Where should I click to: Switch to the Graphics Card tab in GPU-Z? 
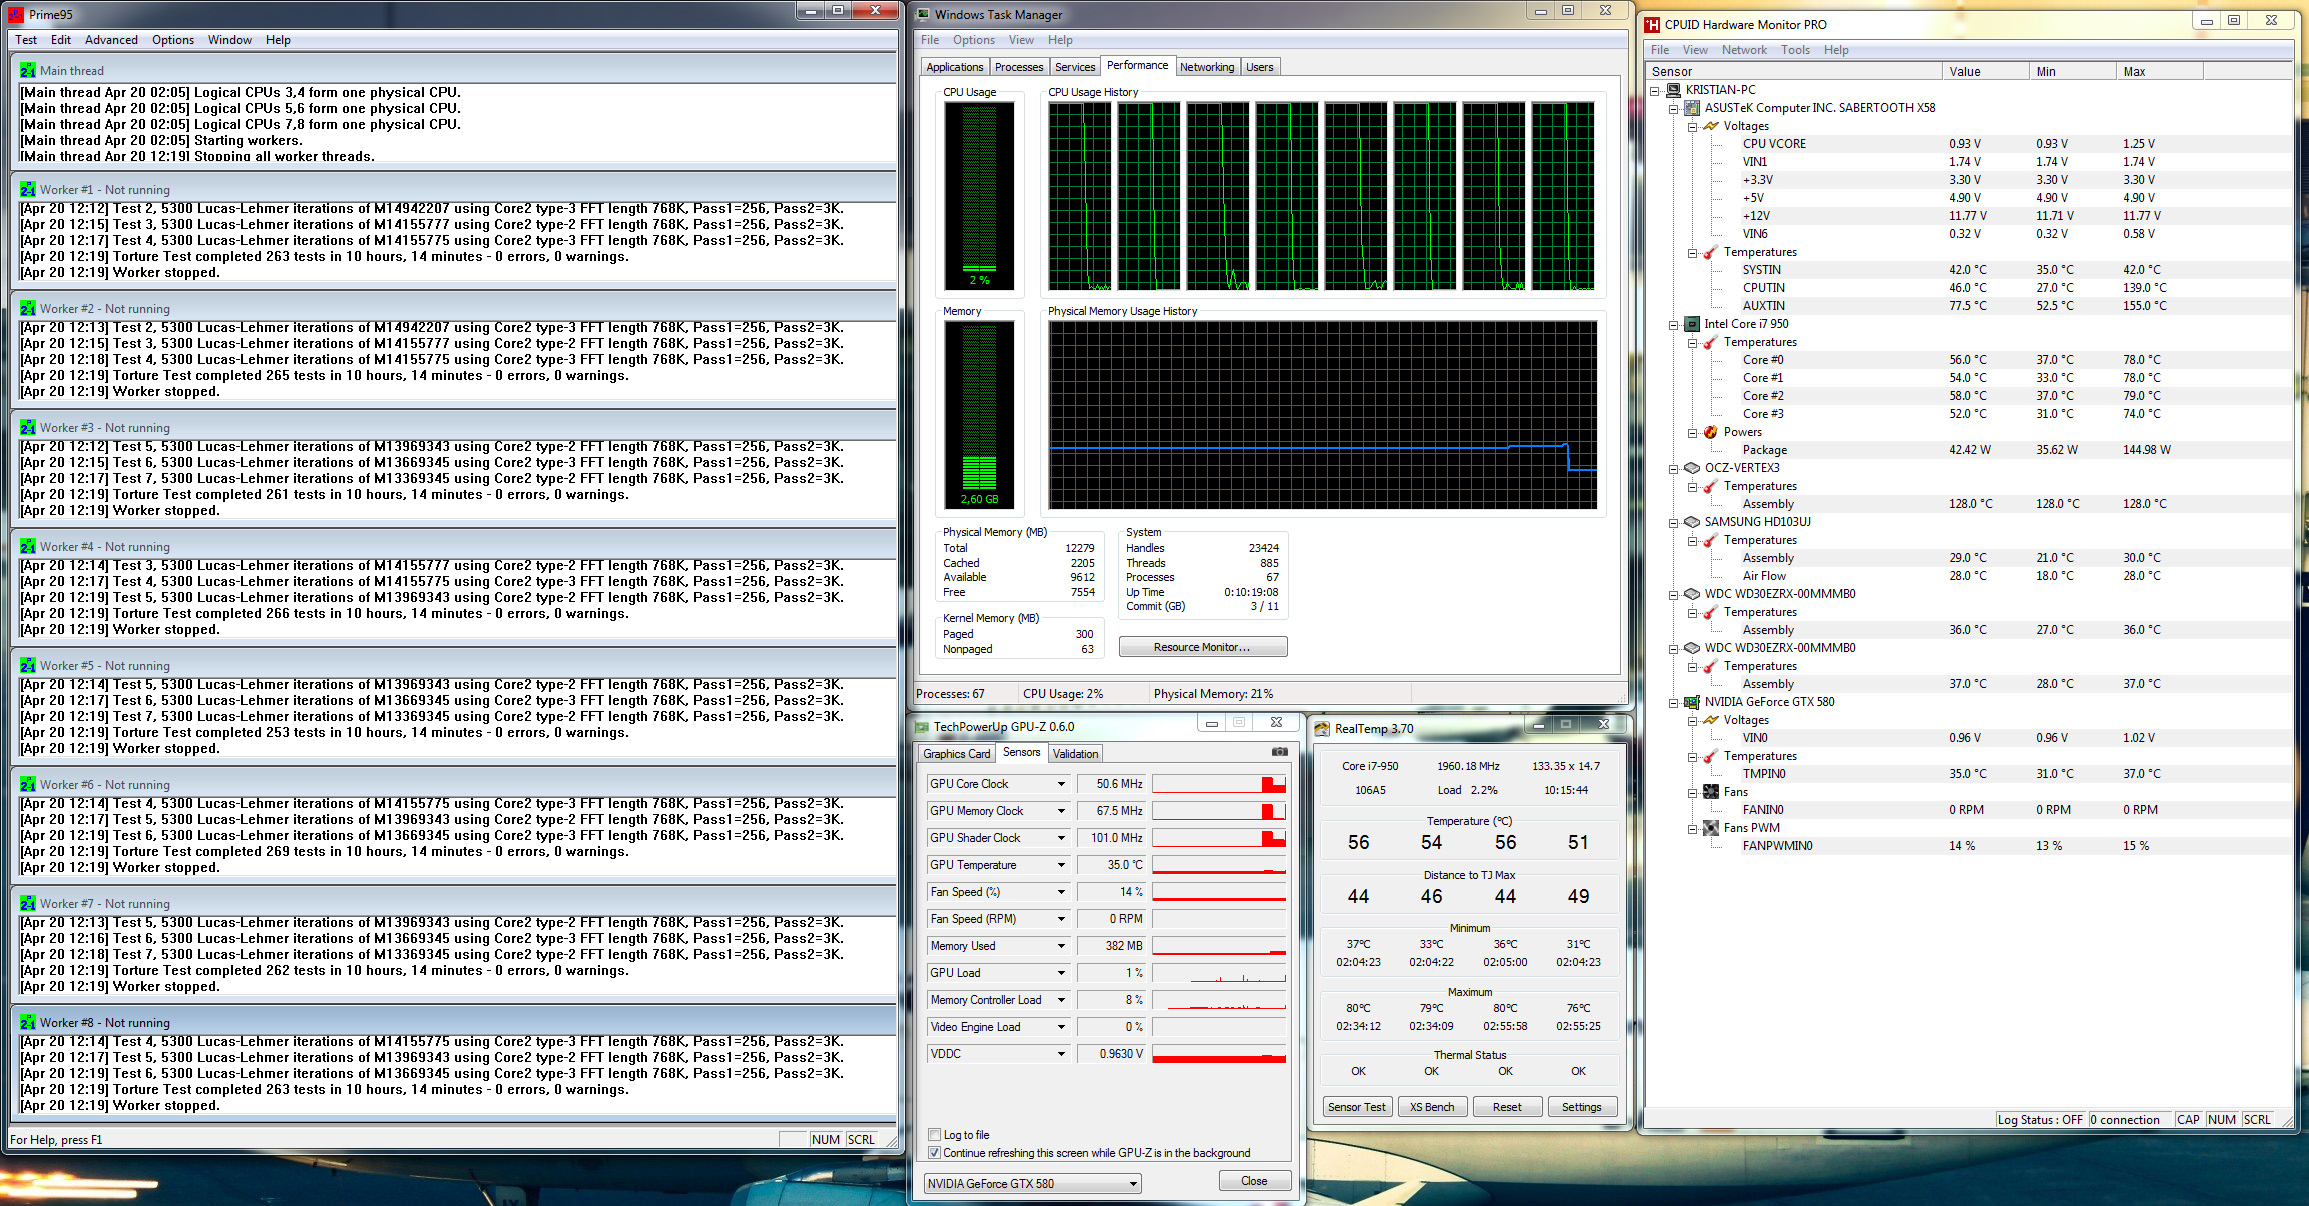coord(956,754)
